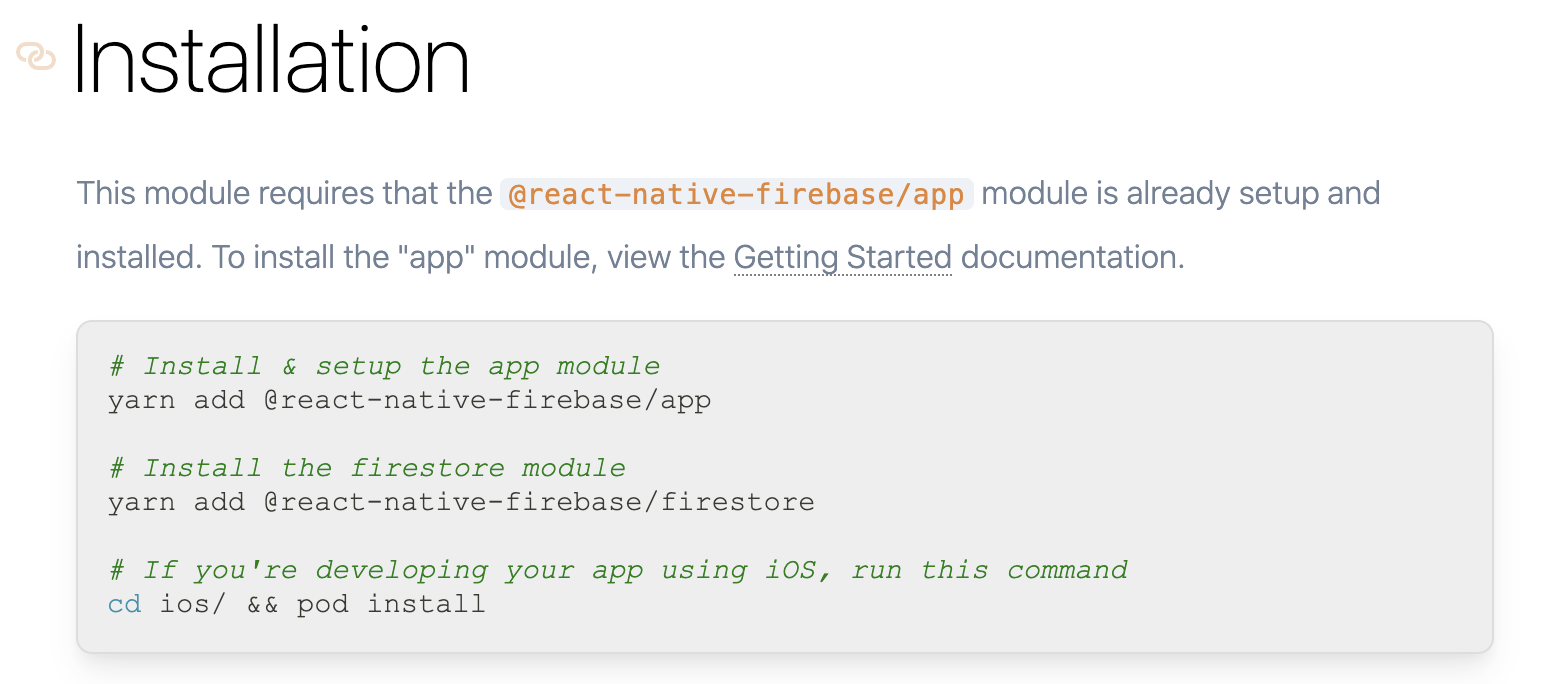This screenshot has width=1558, height=684.
Task: Select the yarn add @react-native-firebase/firestore line
Action: pos(461,502)
